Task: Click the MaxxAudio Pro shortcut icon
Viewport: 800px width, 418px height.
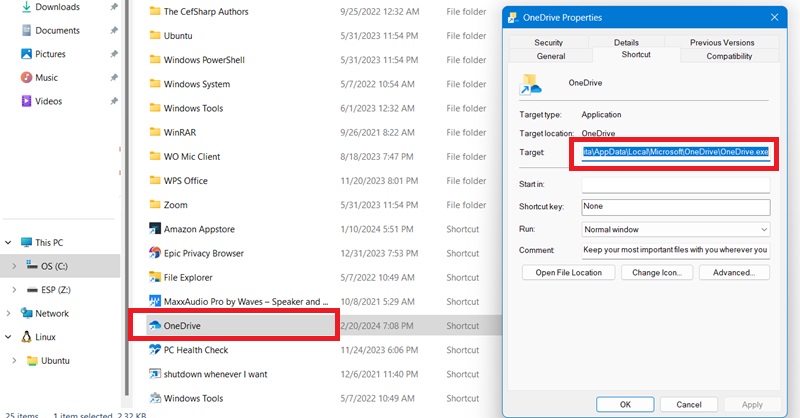Action: click(155, 301)
